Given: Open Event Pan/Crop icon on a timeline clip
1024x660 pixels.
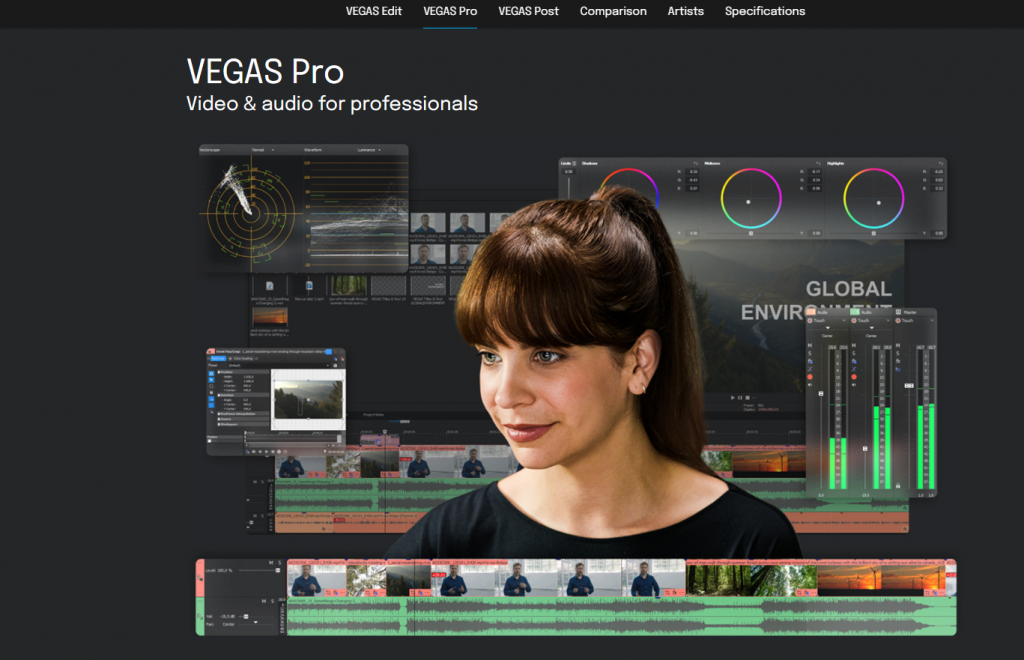Looking at the screenshot, I should 328,592.
